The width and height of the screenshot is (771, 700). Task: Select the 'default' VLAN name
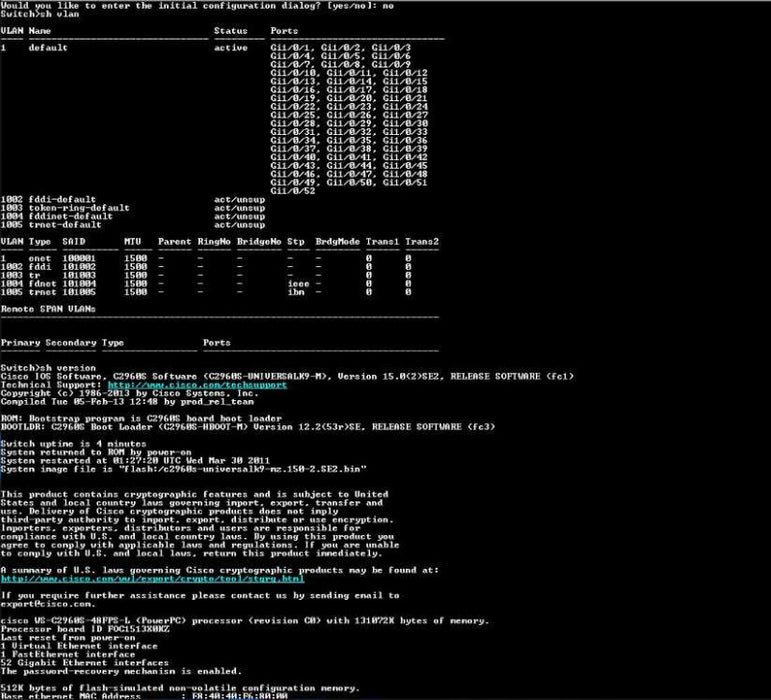tap(48, 48)
